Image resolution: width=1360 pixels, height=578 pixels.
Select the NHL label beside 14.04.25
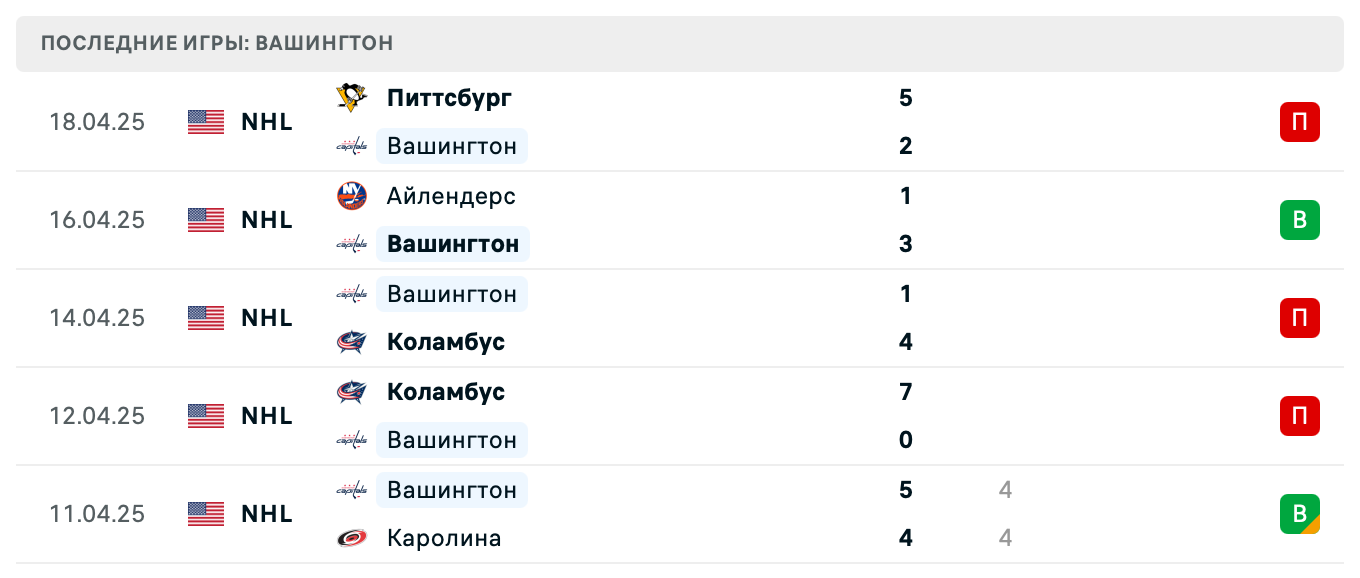click(266, 318)
